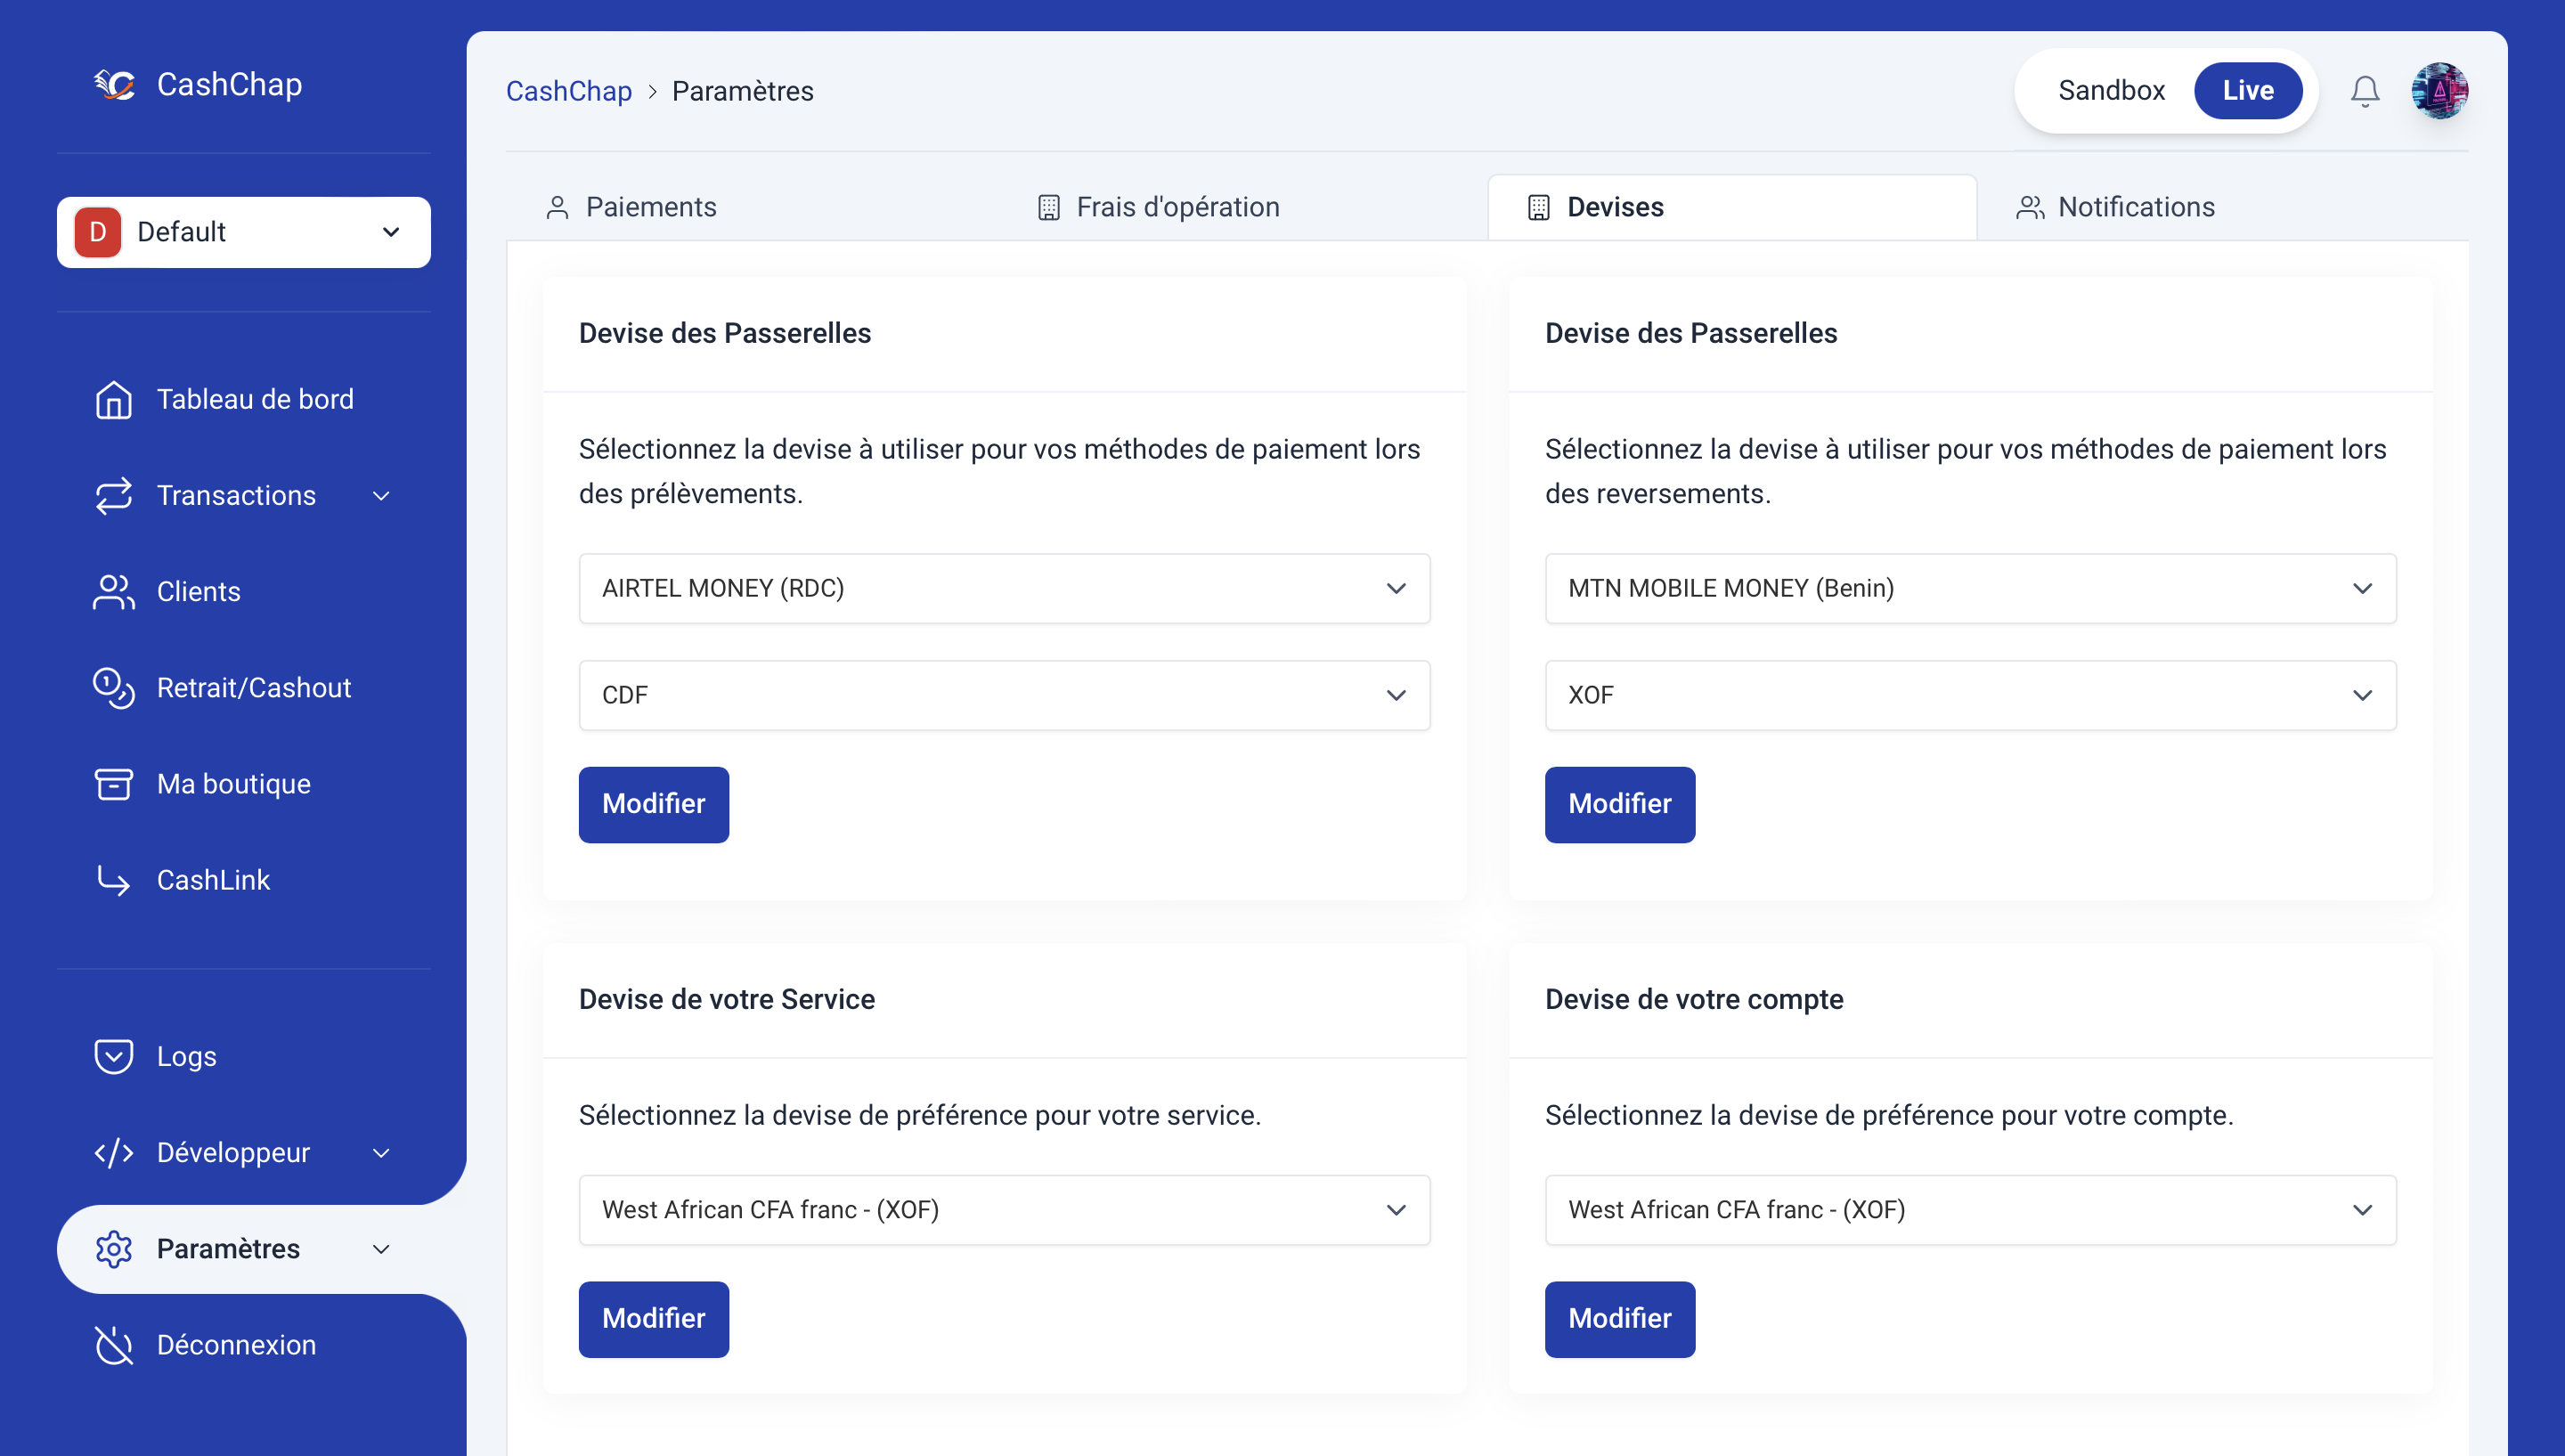The height and width of the screenshot is (1456, 2565).
Task: Click the Déconnexion logout option
Action: tap(236, 1345)
